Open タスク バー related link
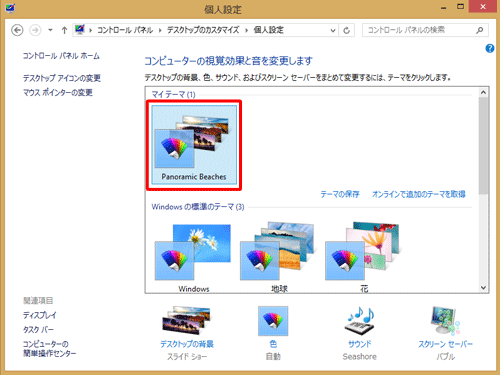The image size is (500, 375). pos(38,330)
